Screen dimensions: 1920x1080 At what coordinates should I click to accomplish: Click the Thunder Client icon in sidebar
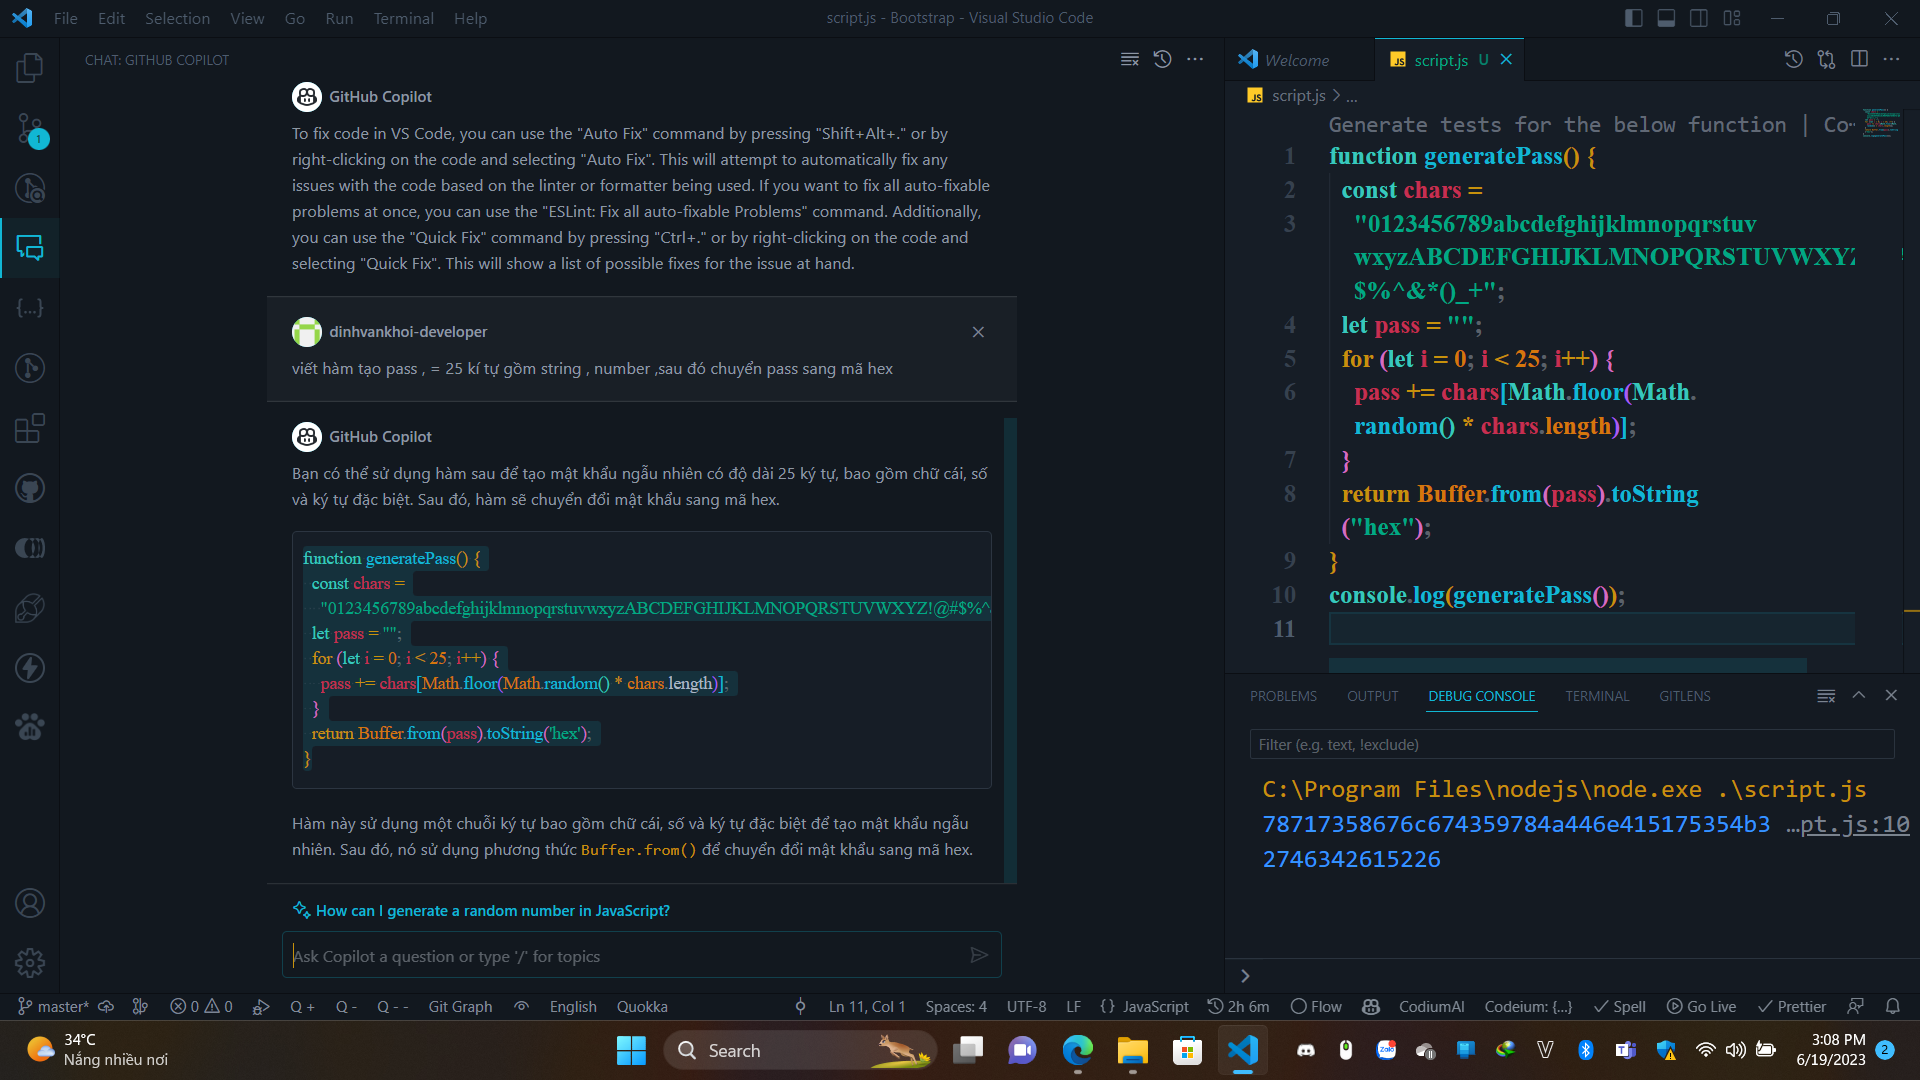(30, 668)
